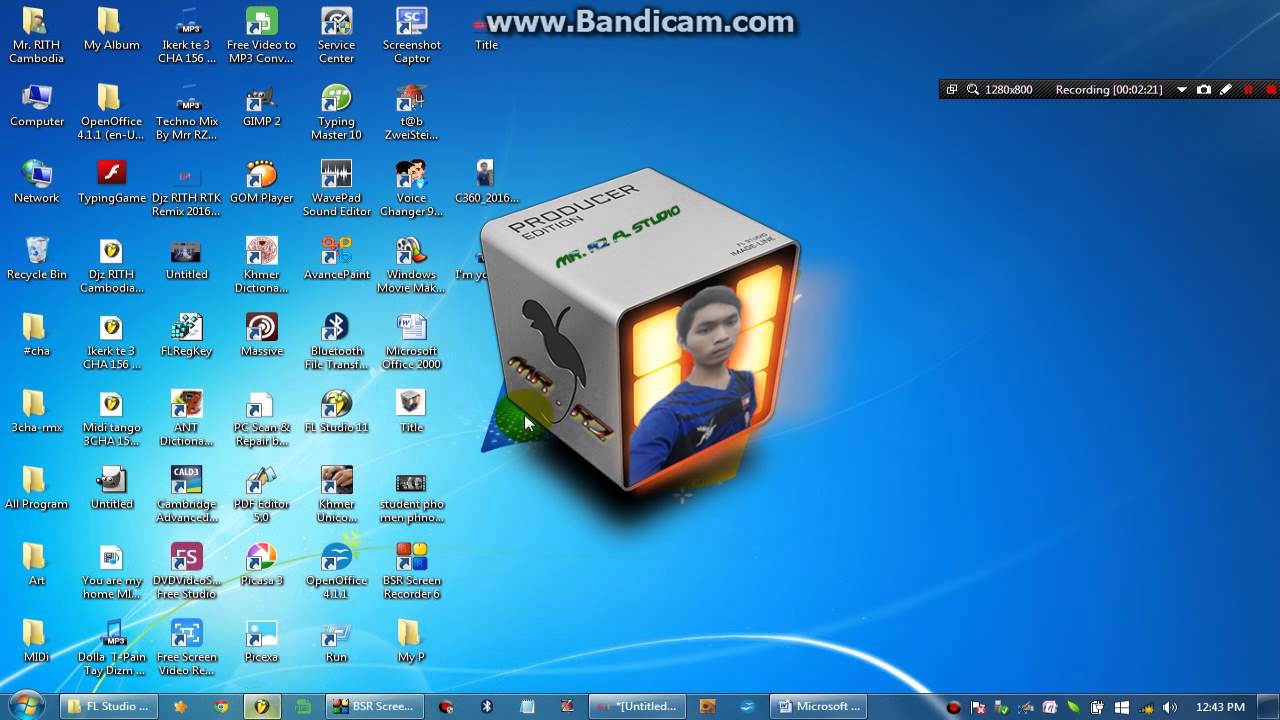1280x720 pixels.
Task: Open the Recycle Bin
Action: (36, 258)
